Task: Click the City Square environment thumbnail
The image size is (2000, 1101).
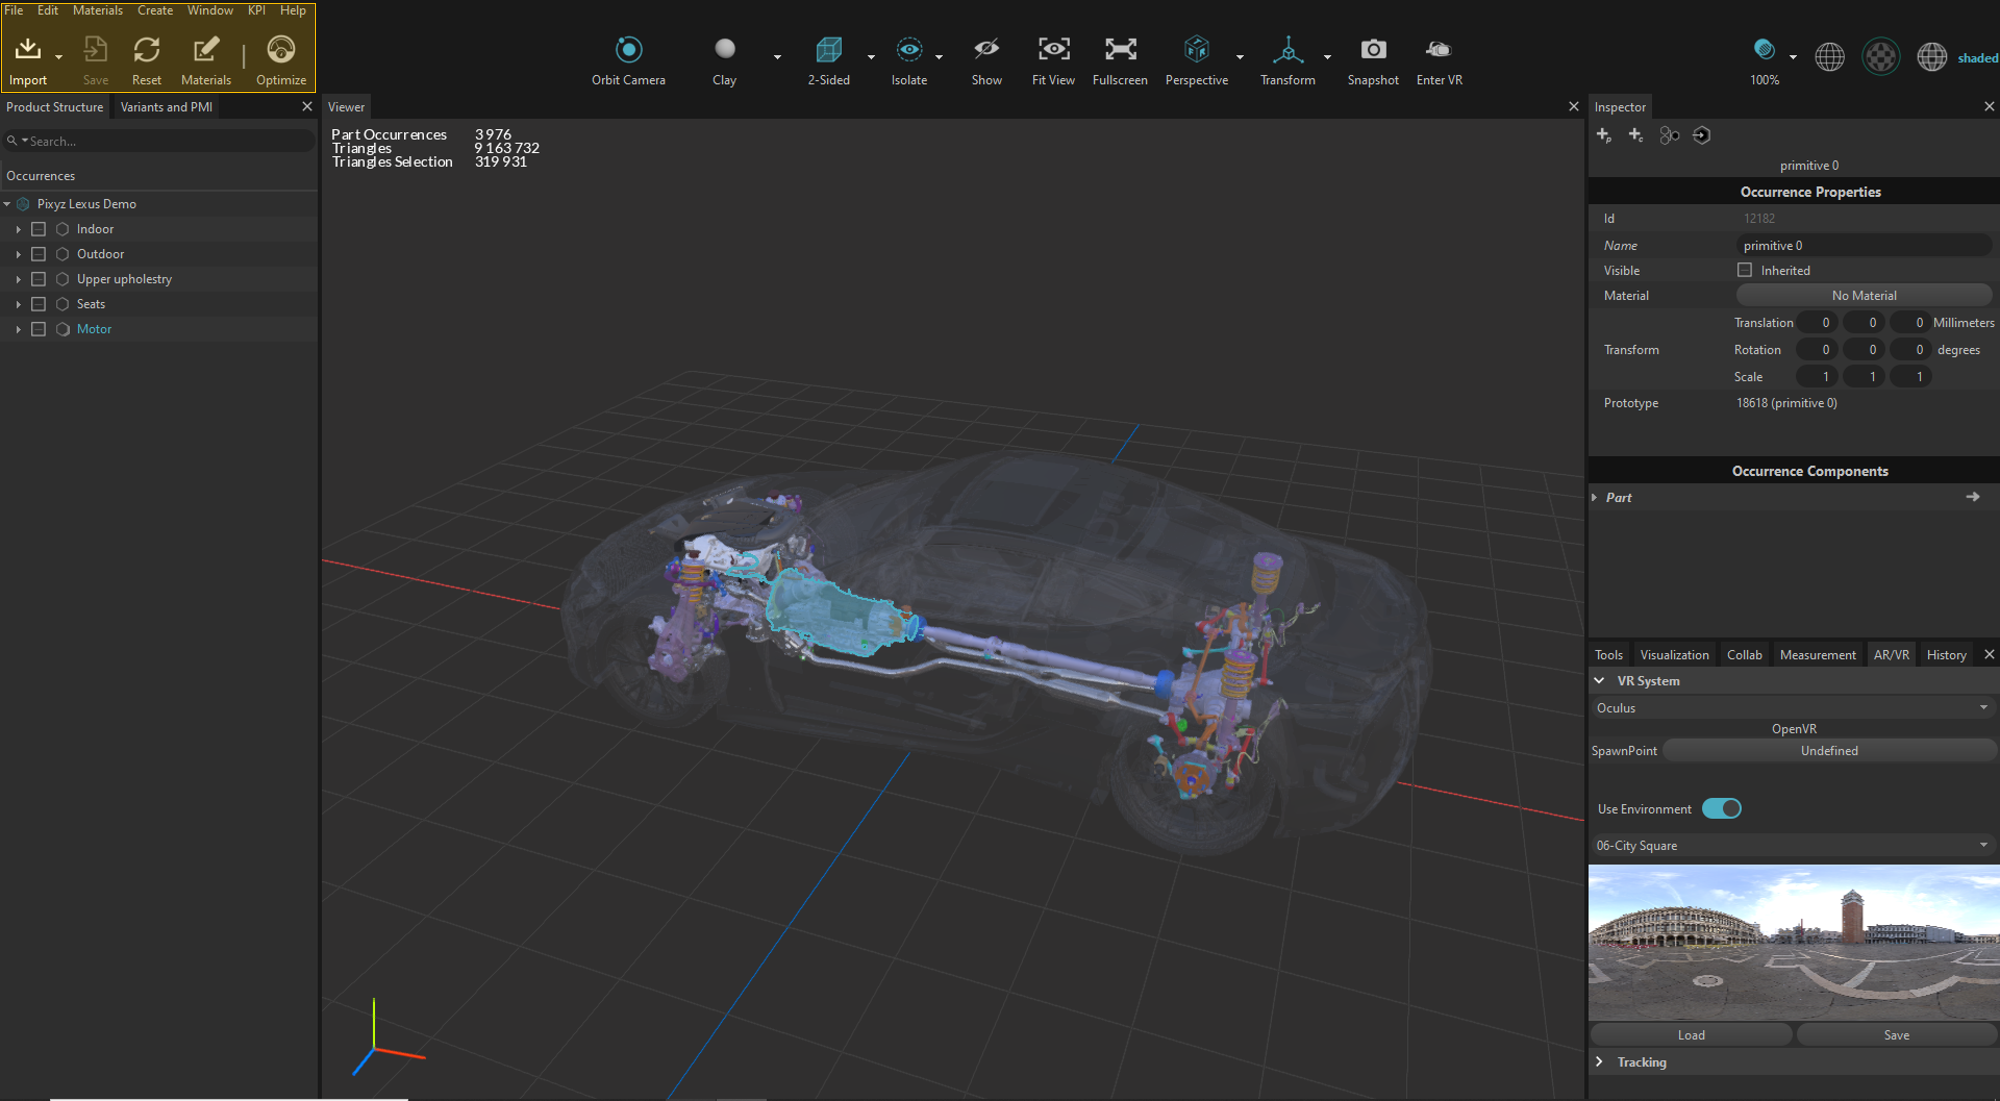Action: 1793,942
